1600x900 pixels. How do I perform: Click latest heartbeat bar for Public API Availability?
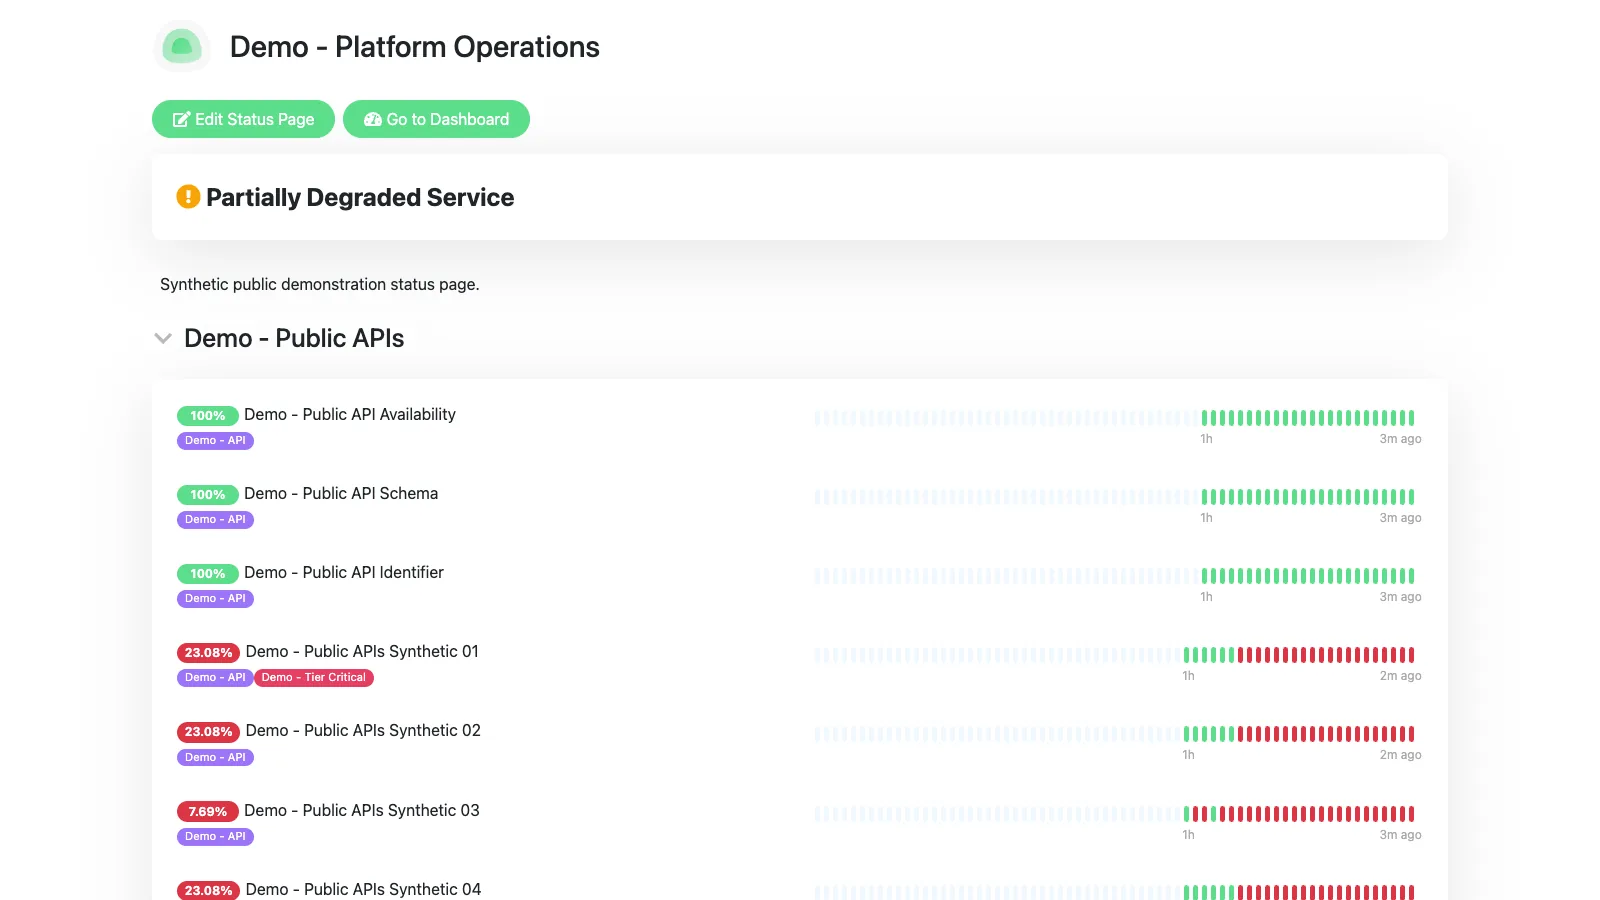point(1411,418)
